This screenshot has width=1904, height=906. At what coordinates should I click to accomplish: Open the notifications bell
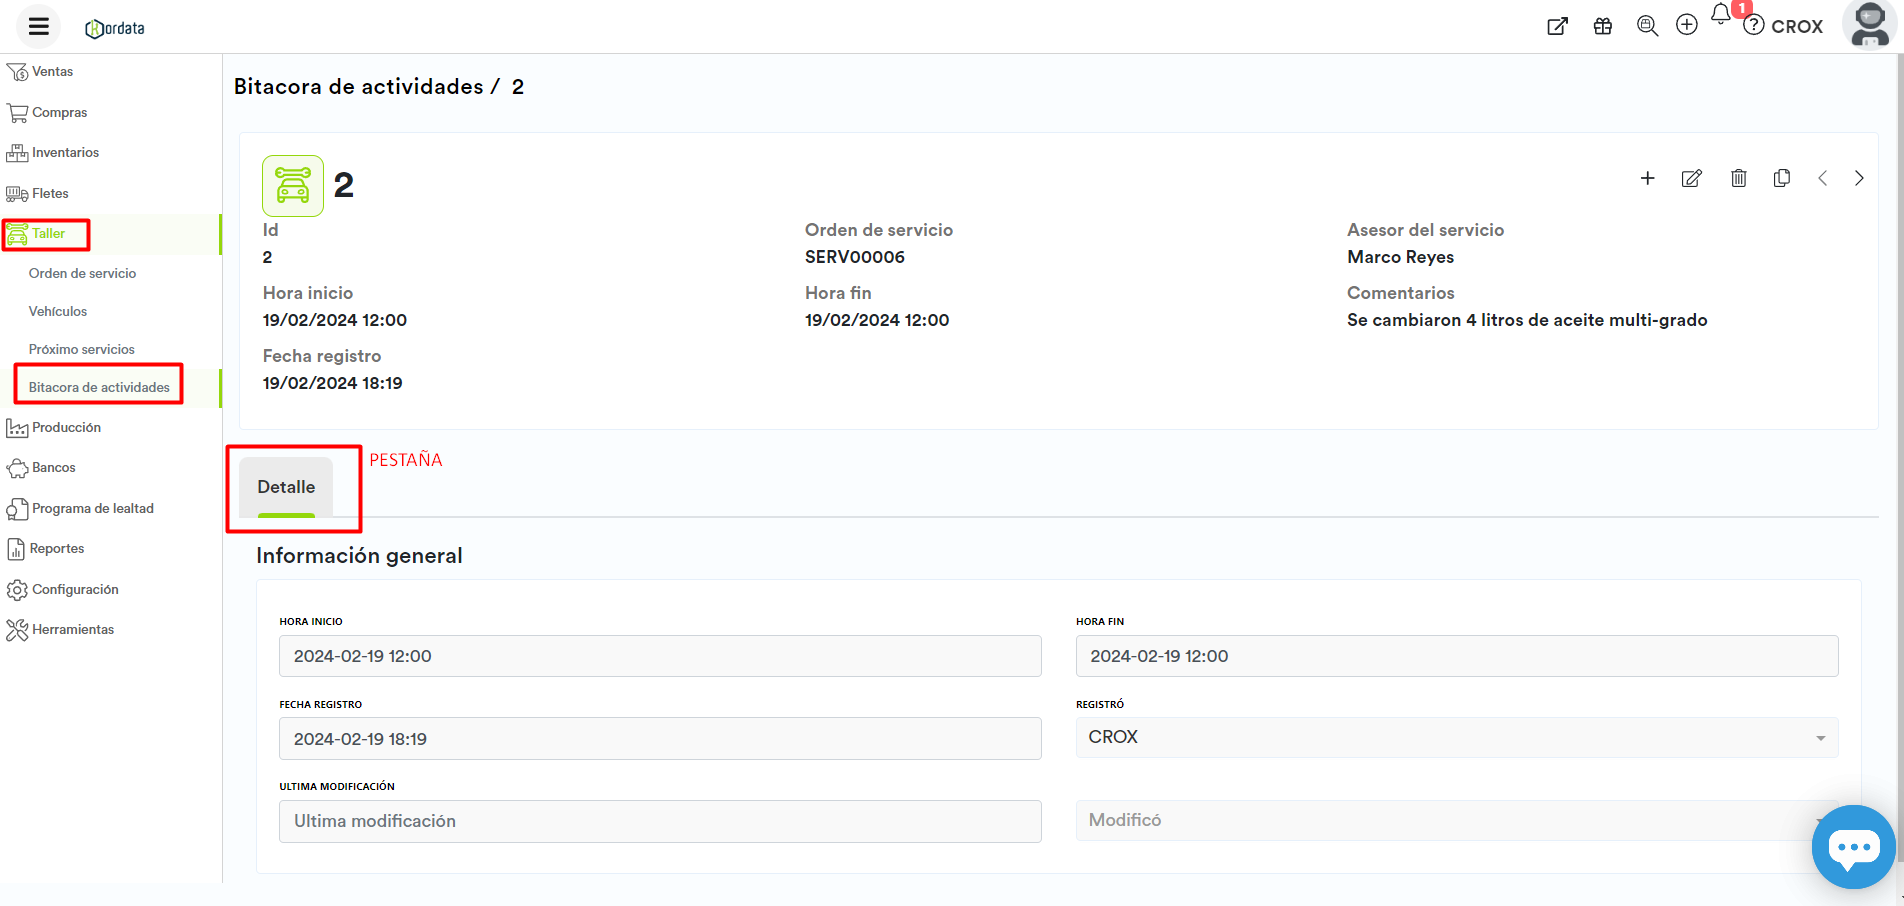pos(1720,15)
